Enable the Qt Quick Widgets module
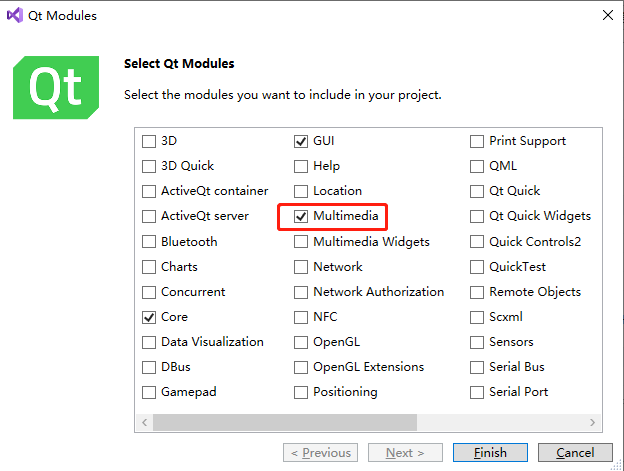 (x=477, y=216)
